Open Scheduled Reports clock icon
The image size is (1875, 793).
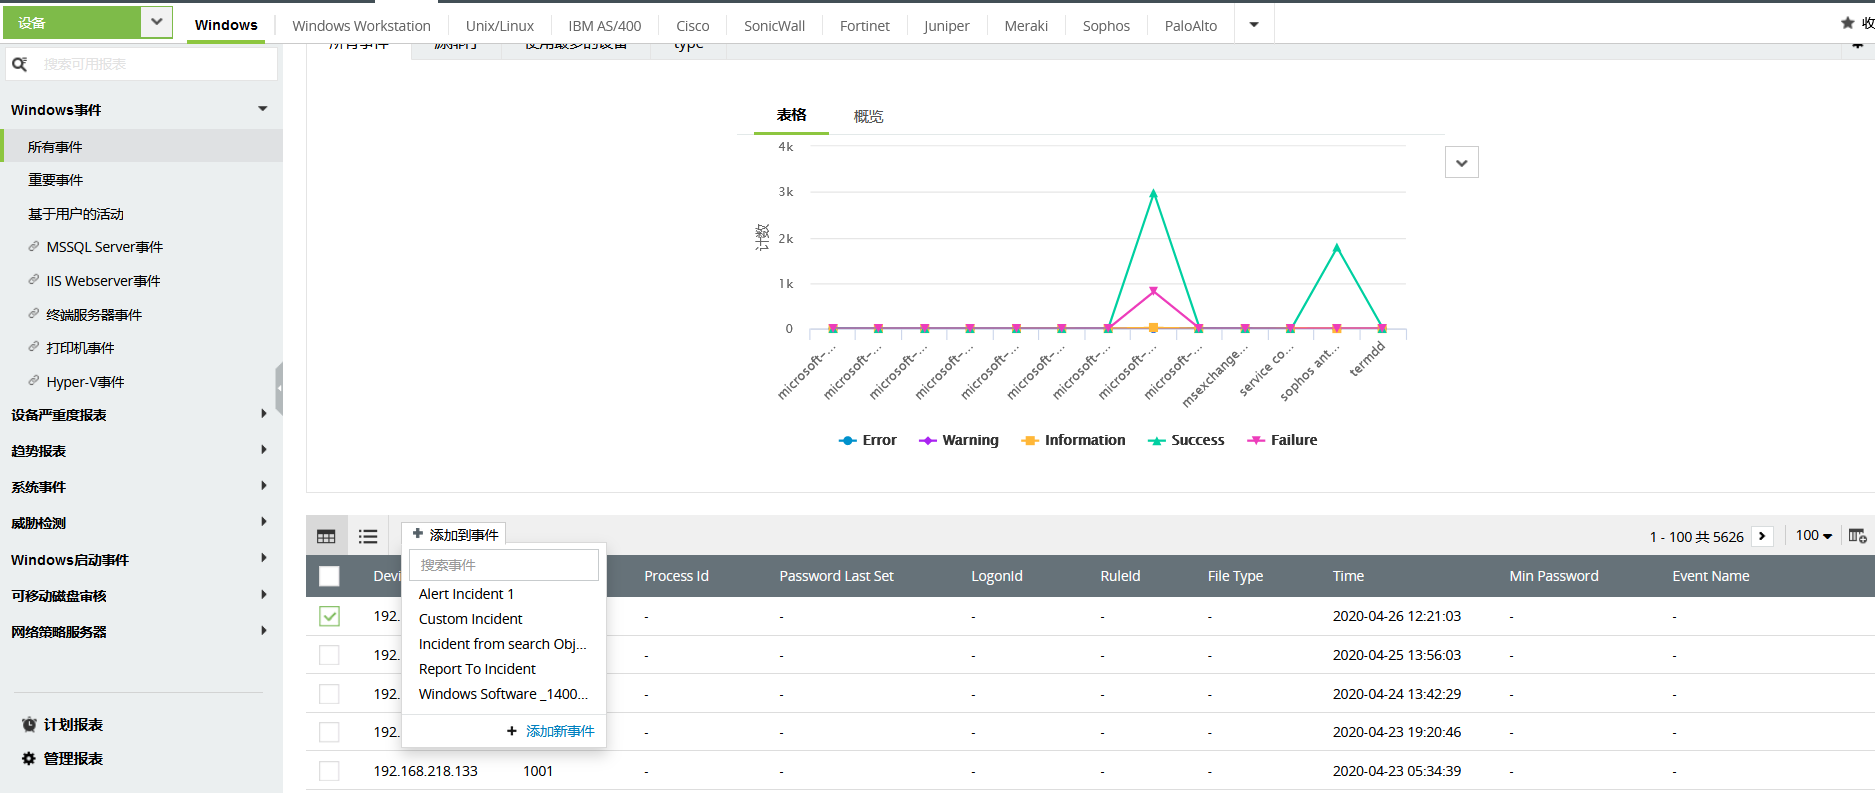tap(29, 725)
